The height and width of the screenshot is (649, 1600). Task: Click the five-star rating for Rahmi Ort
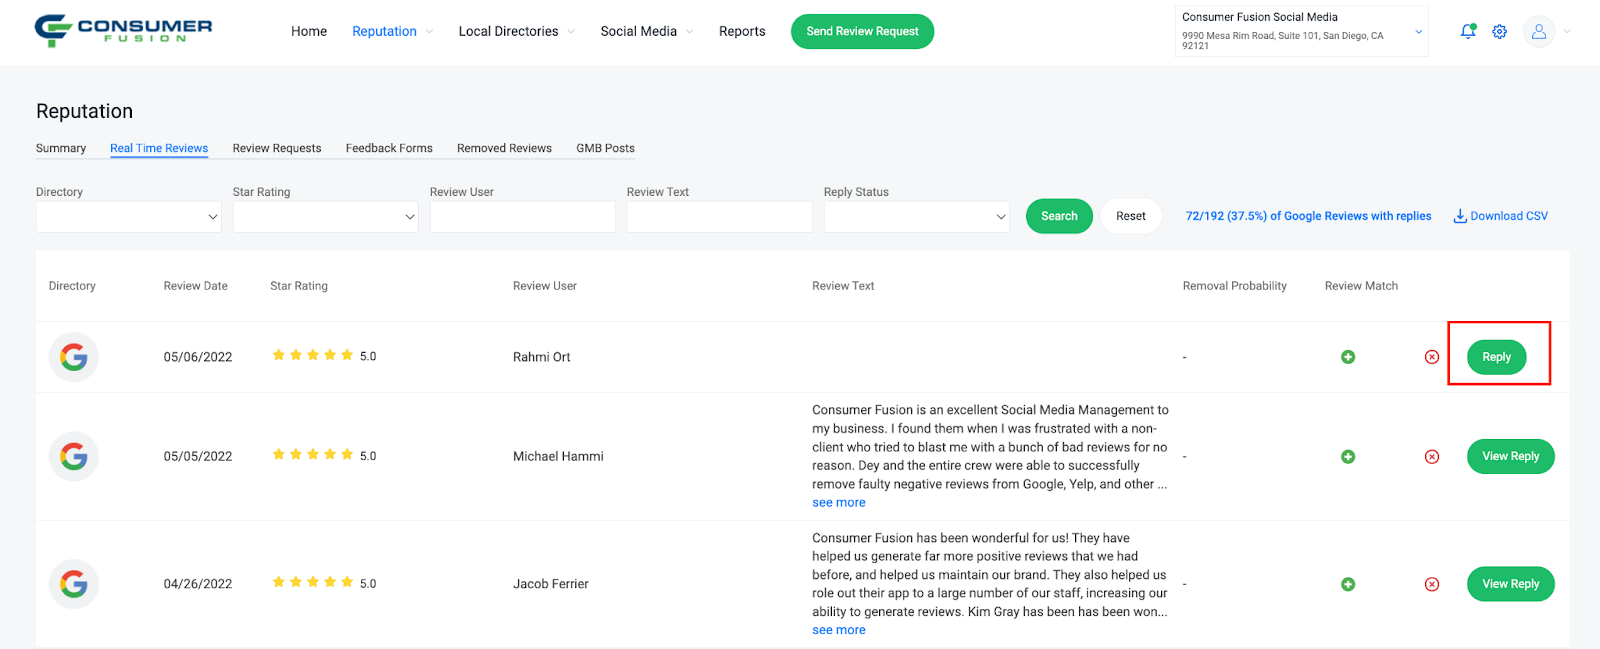coord(313,355)
